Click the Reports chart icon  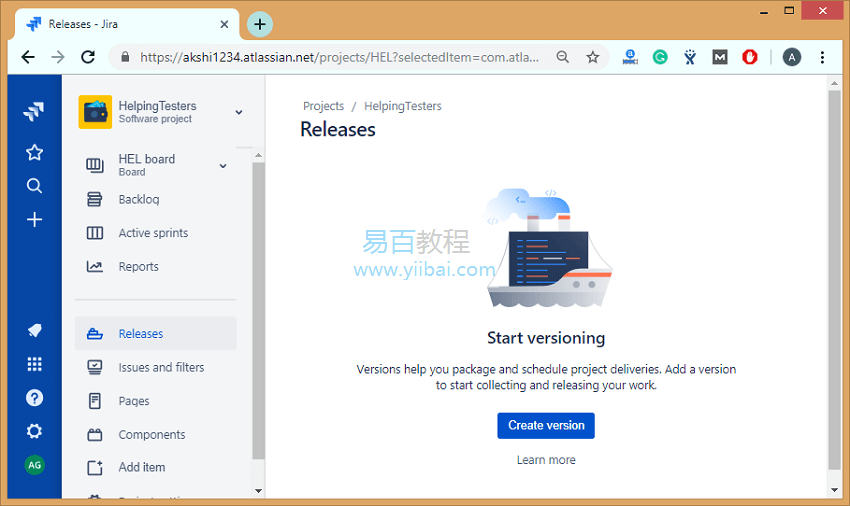tap(95, 266)
